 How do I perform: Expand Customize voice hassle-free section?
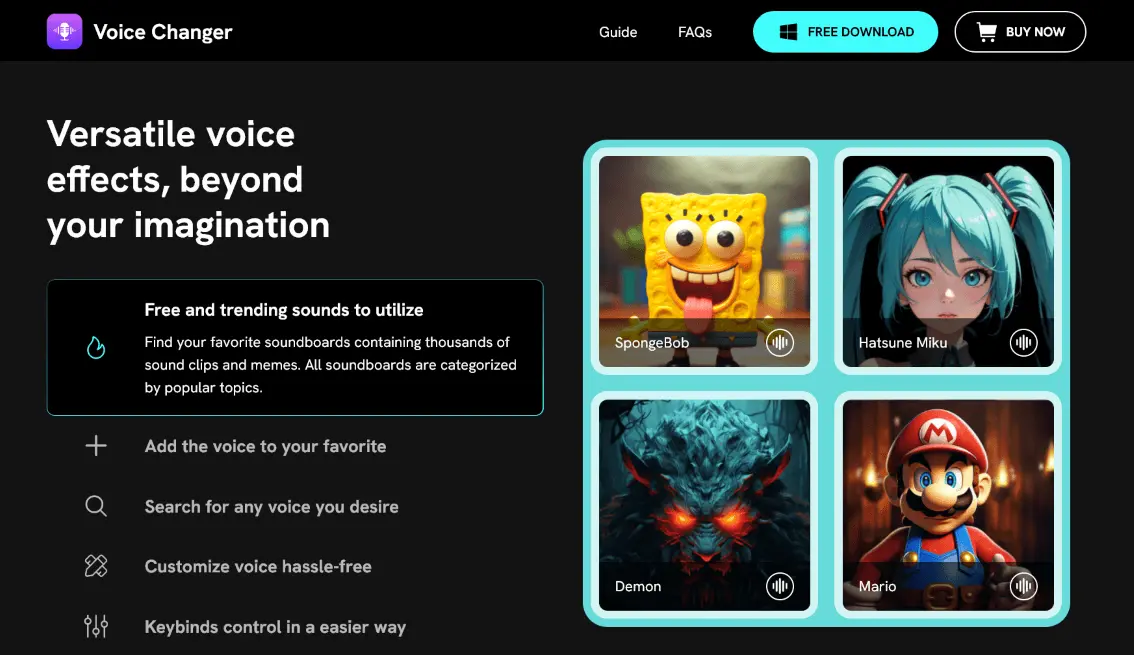pyautogui.click(x=258, y=567)
